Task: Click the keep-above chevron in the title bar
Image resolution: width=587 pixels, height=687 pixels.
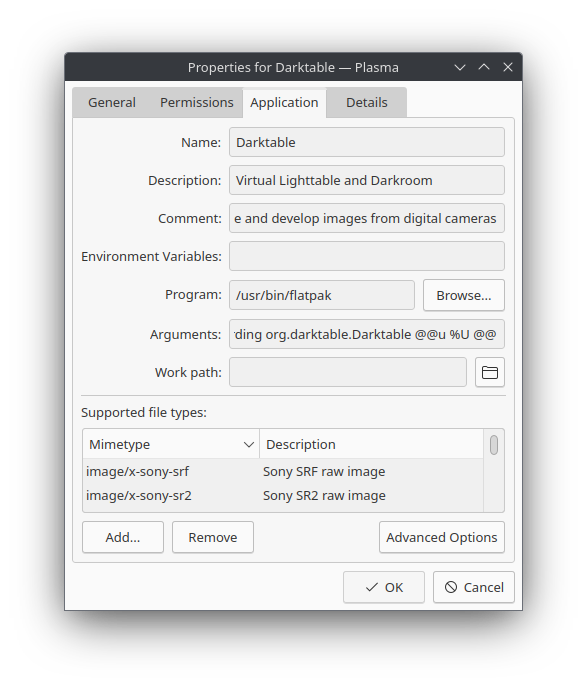Action: 484,67
